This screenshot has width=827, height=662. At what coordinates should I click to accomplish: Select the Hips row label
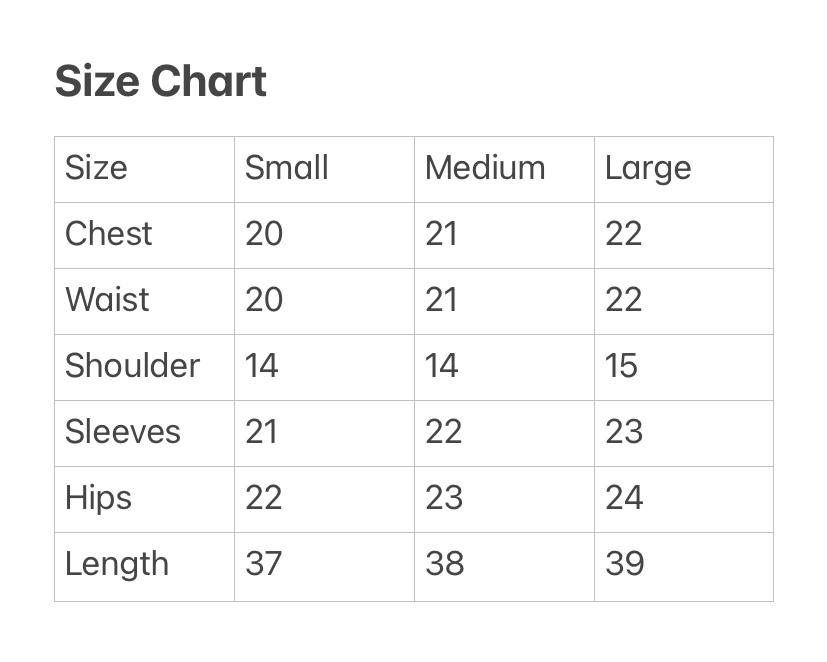pyautogui.click(x=98, y=498)
